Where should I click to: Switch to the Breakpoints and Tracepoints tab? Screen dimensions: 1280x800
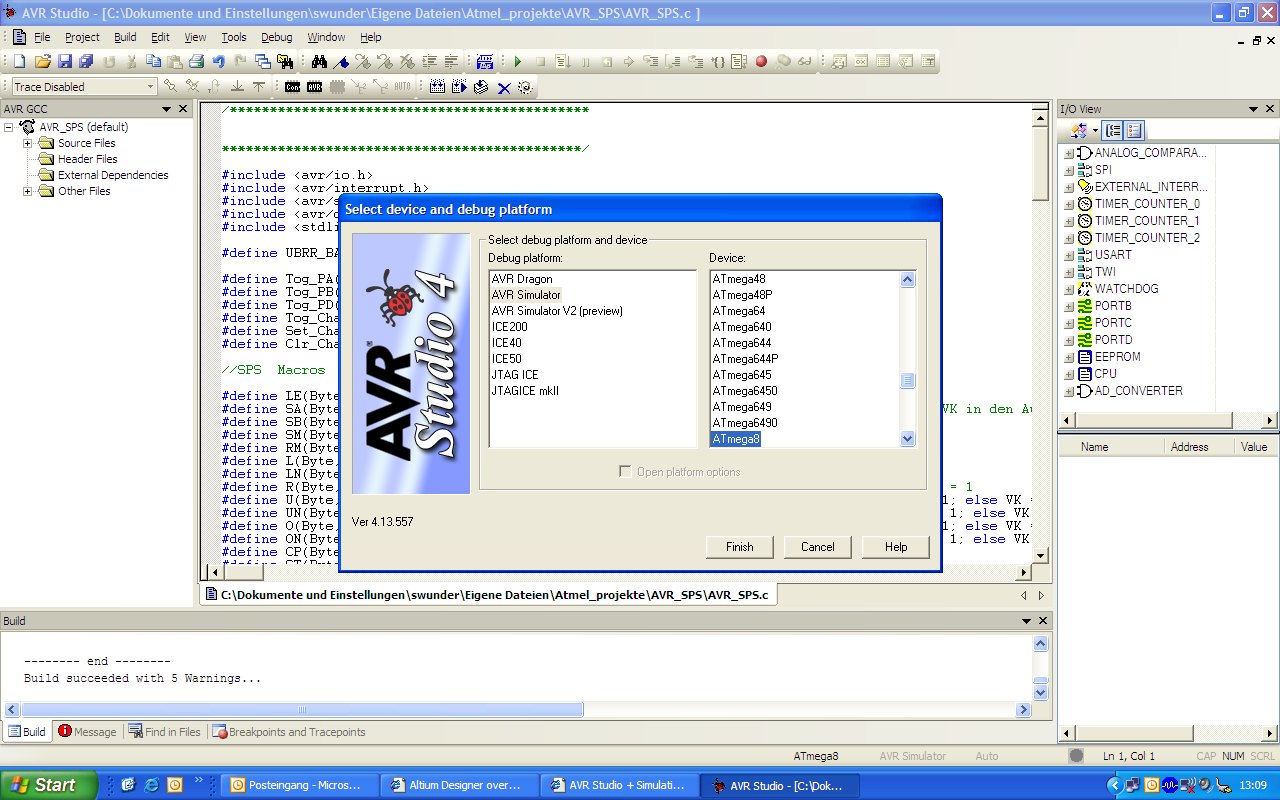pyautogui.click(x=289, y=732)
